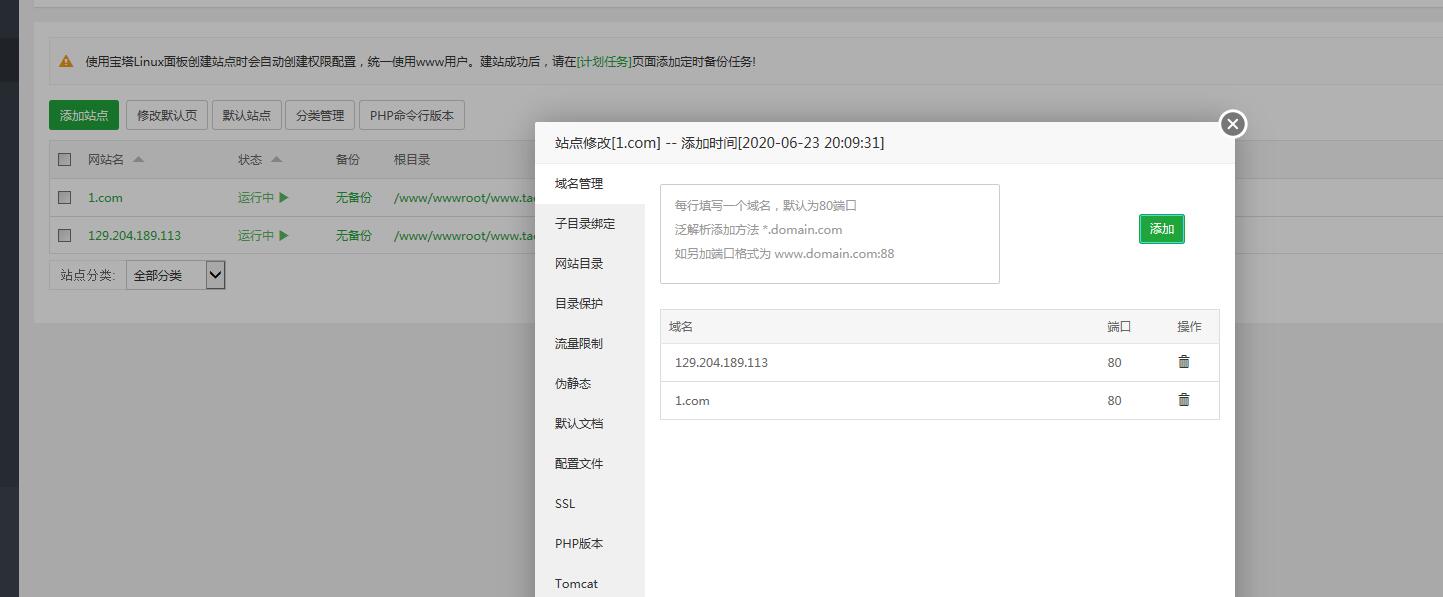Click the 添加站点 button
Image resolution: width=1443 pixels, height=597 pixels.
[x=84, y=115]
